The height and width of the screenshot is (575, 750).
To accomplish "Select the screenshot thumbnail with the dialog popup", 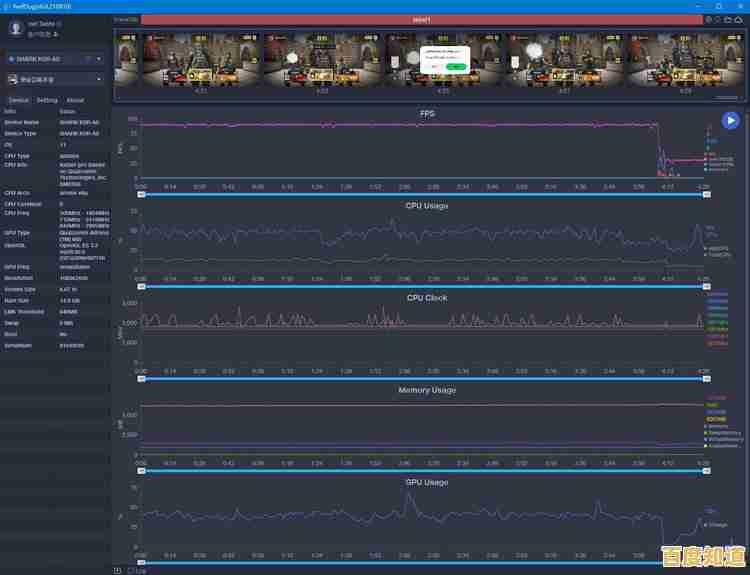I will coord(444,58).
